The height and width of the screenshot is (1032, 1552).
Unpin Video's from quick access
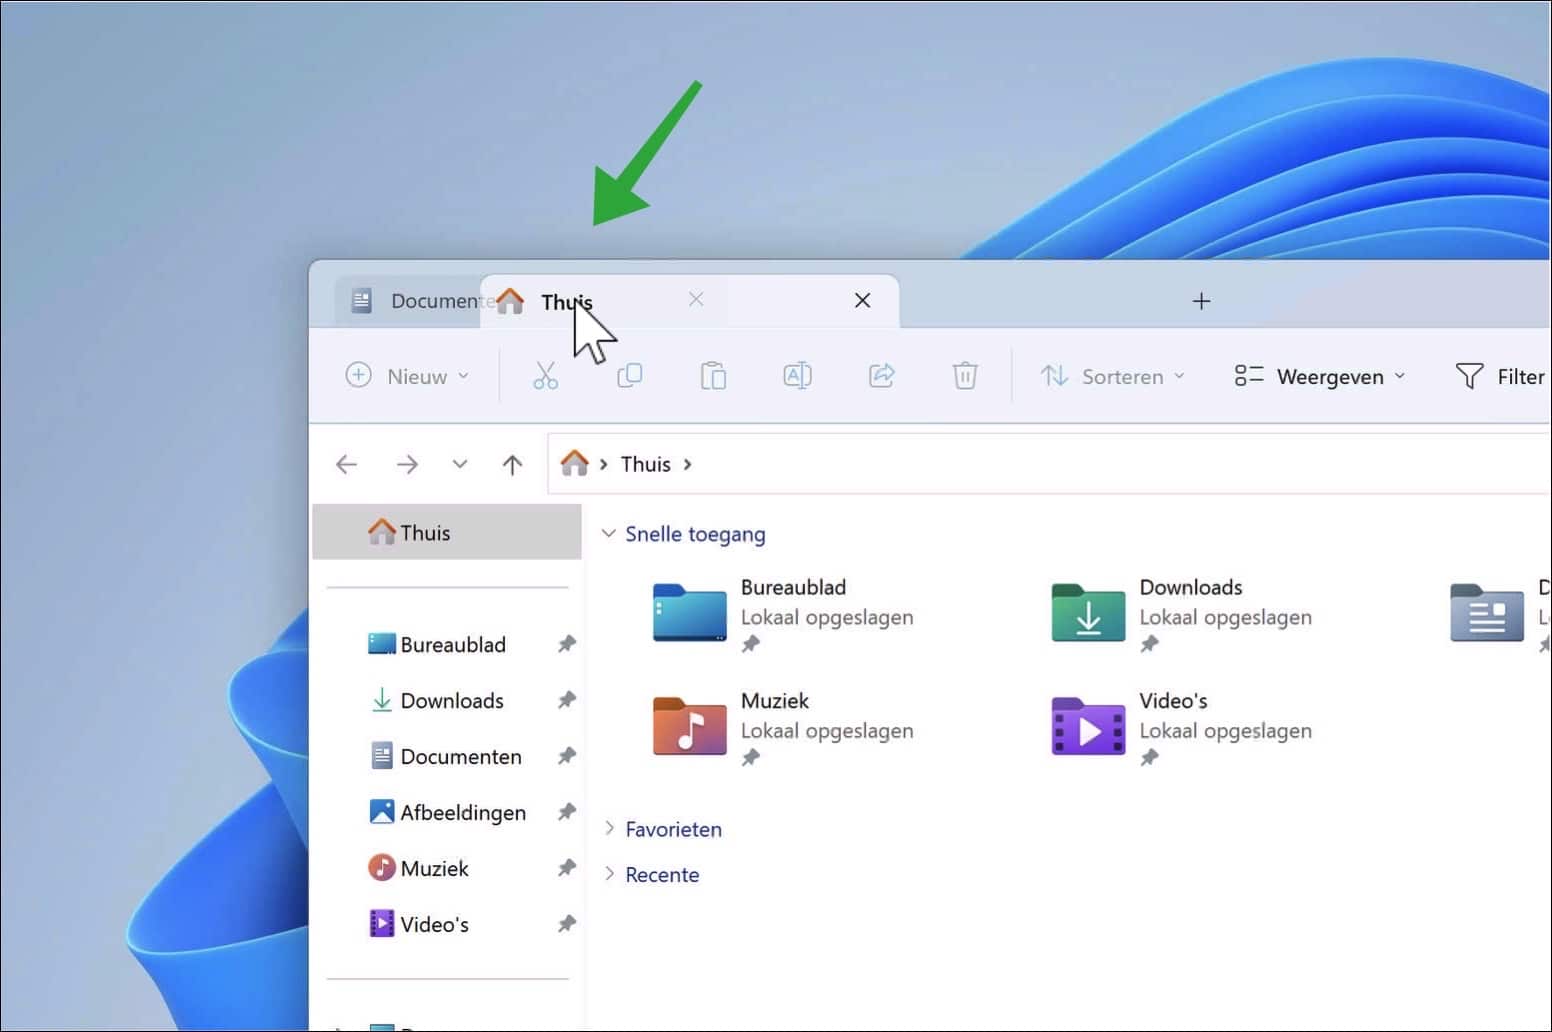tap(566, 923)
